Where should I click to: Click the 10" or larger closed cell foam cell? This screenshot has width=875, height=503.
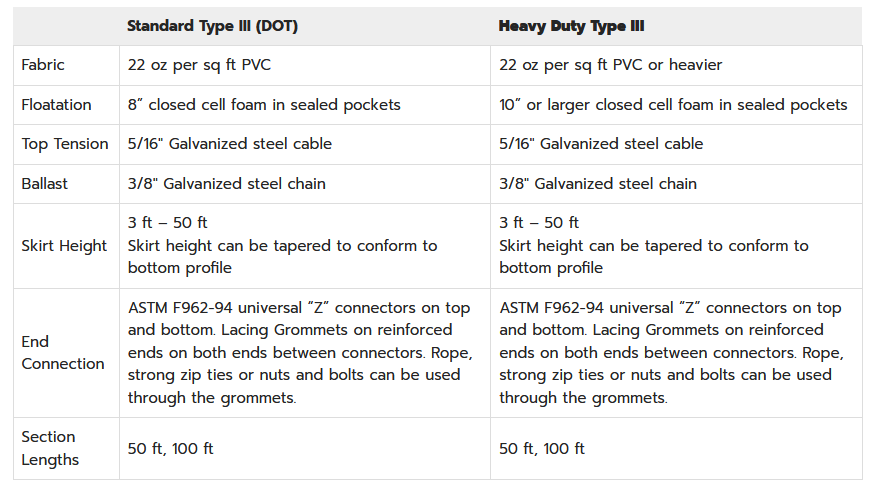click(x=673, y=105)
